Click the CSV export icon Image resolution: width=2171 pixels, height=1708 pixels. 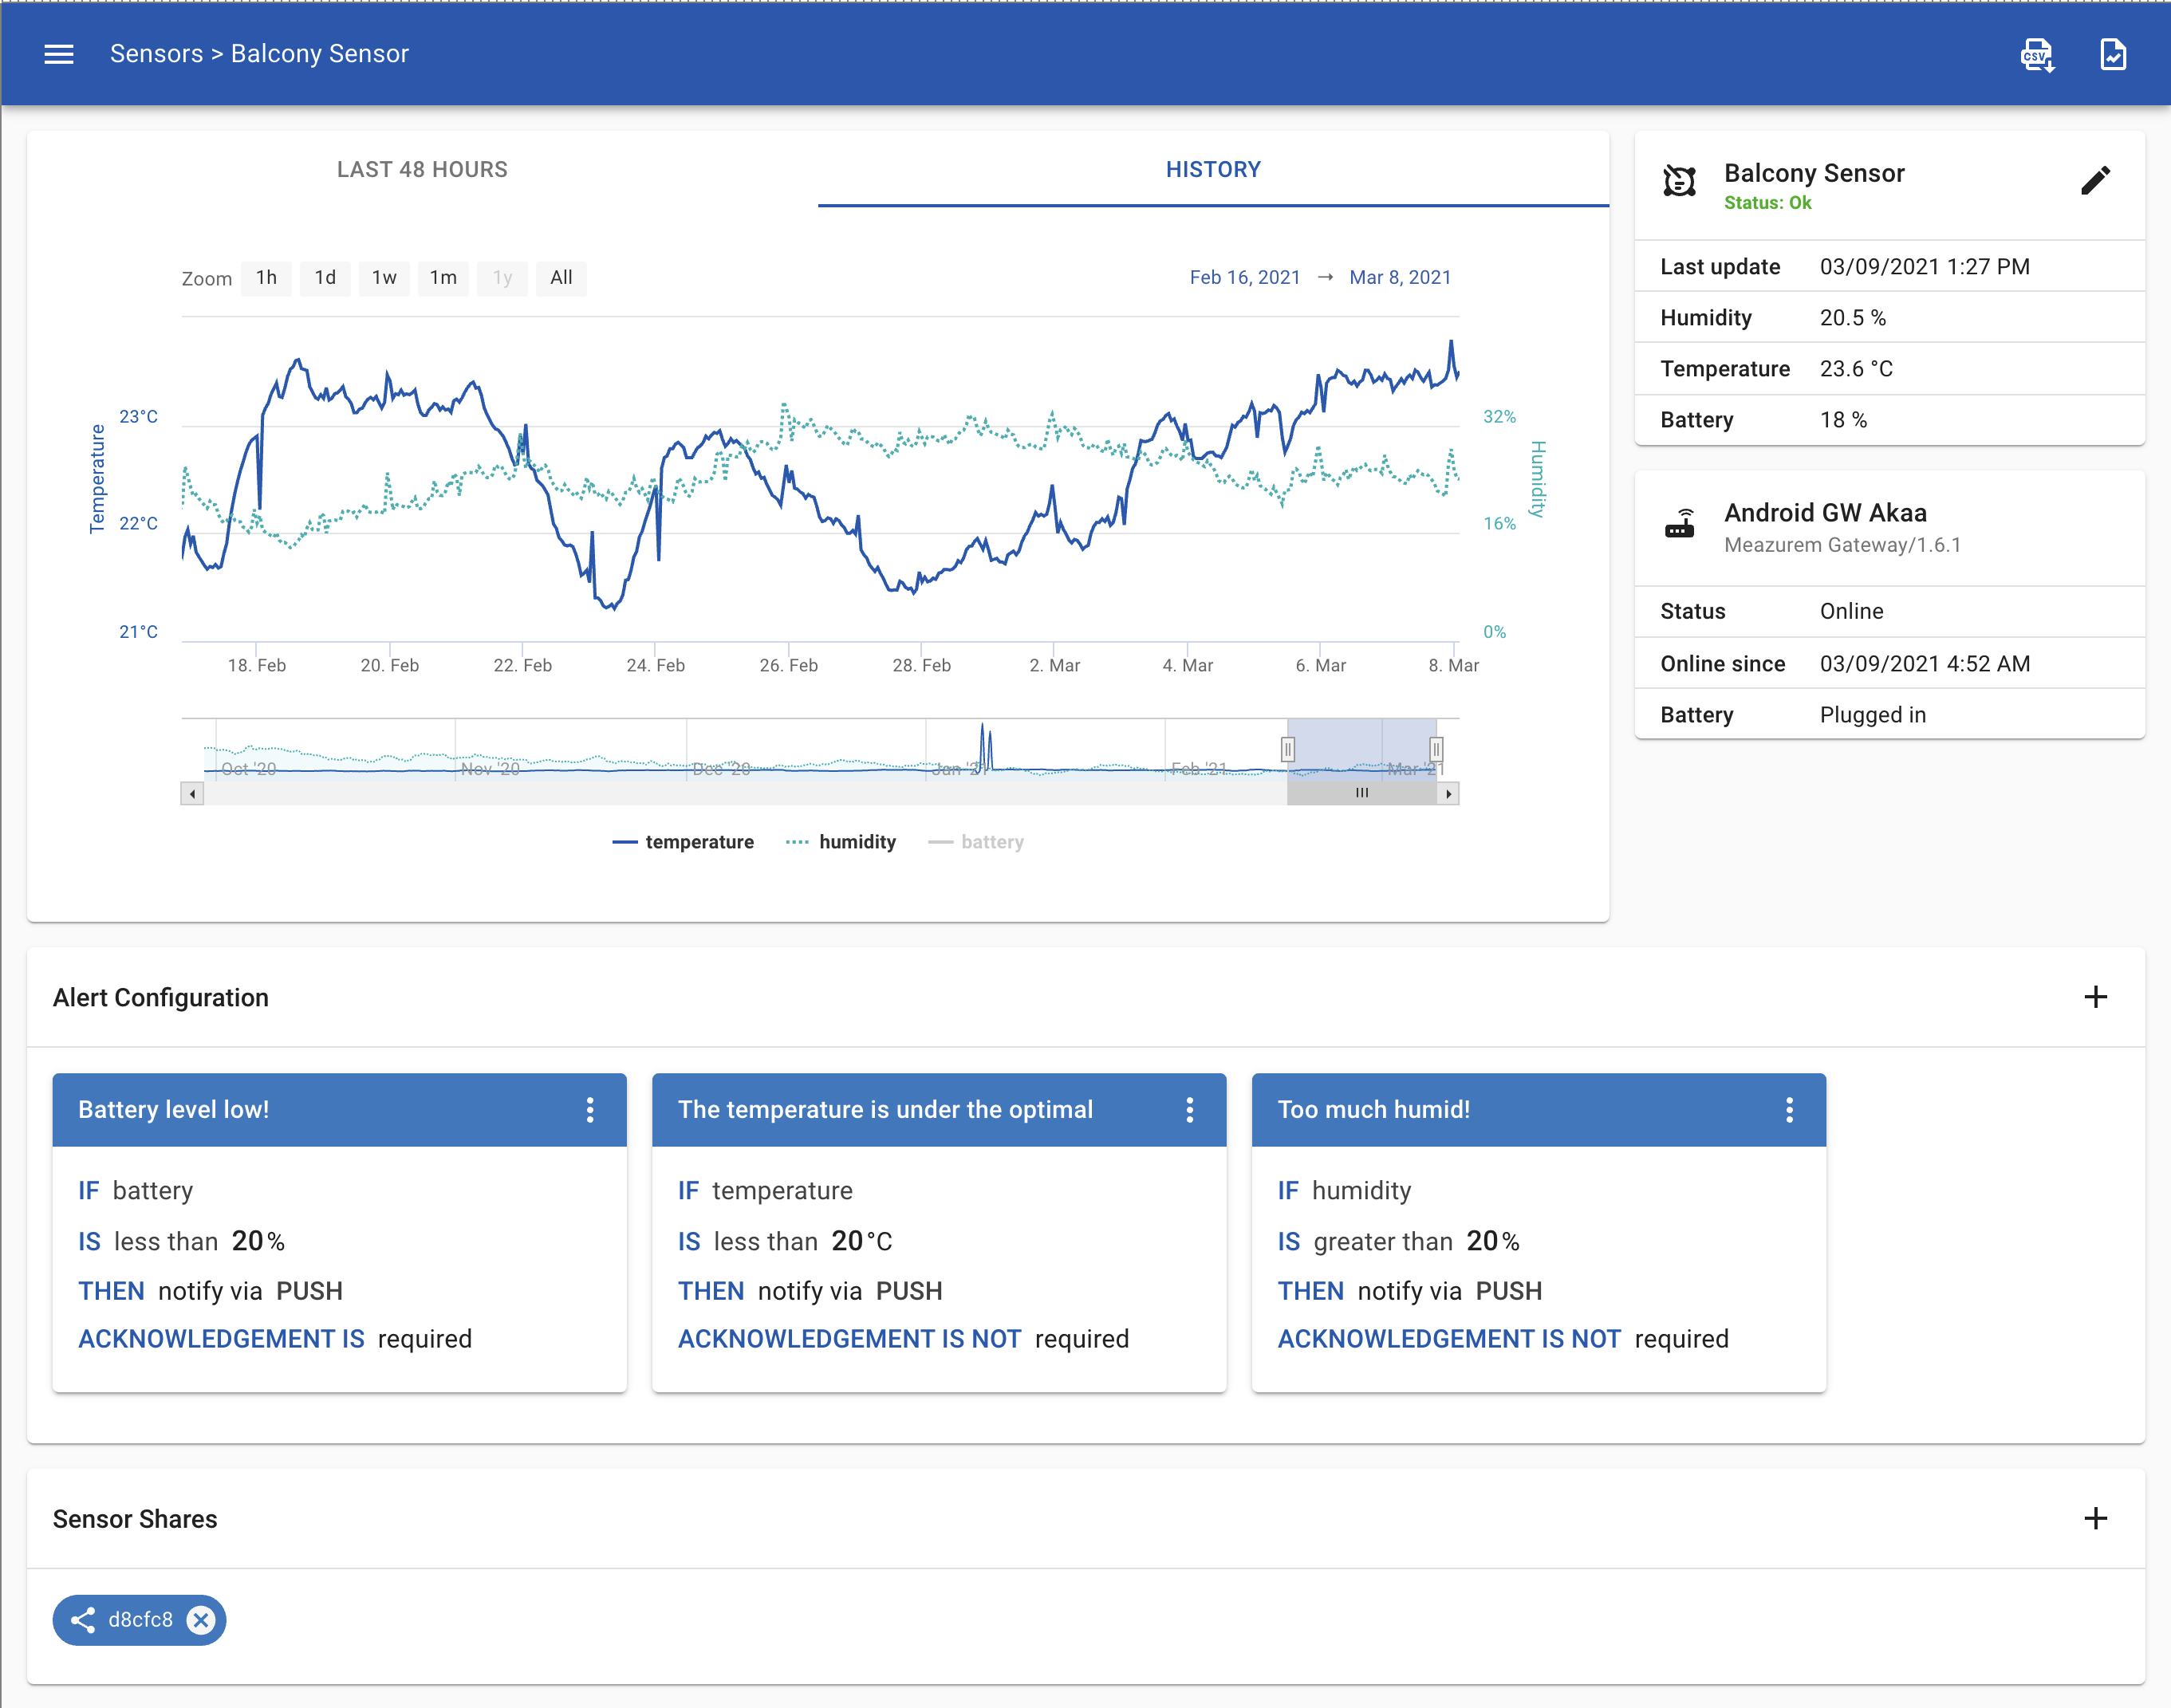(x=2037, y=54)
